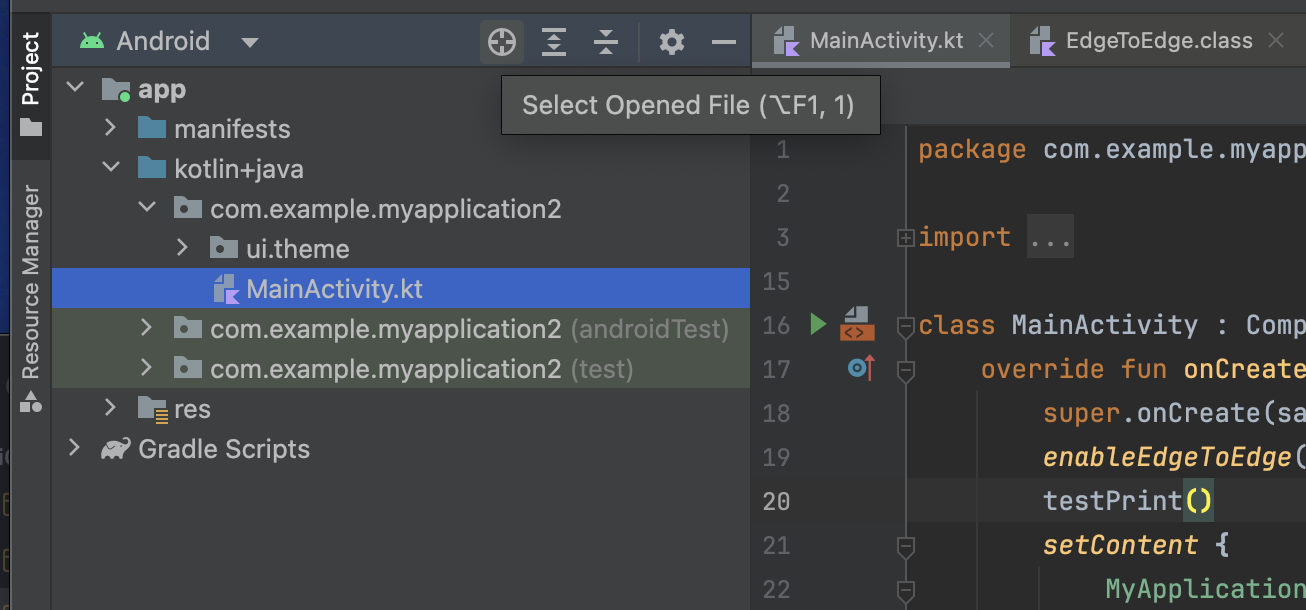Switch to the EdgeToEdge.class tab
This screenshot has width=1306, height=610.
pos(1160,40)
